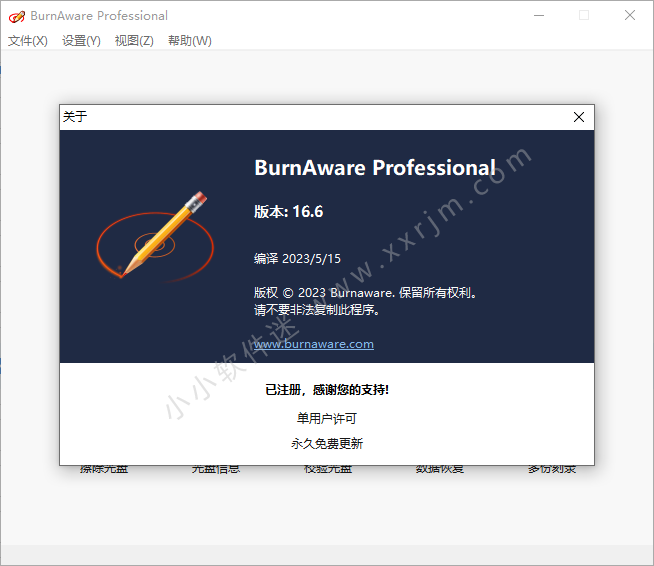Click the BurnAware Professional heading in dialog

click(x=375, y=168)
